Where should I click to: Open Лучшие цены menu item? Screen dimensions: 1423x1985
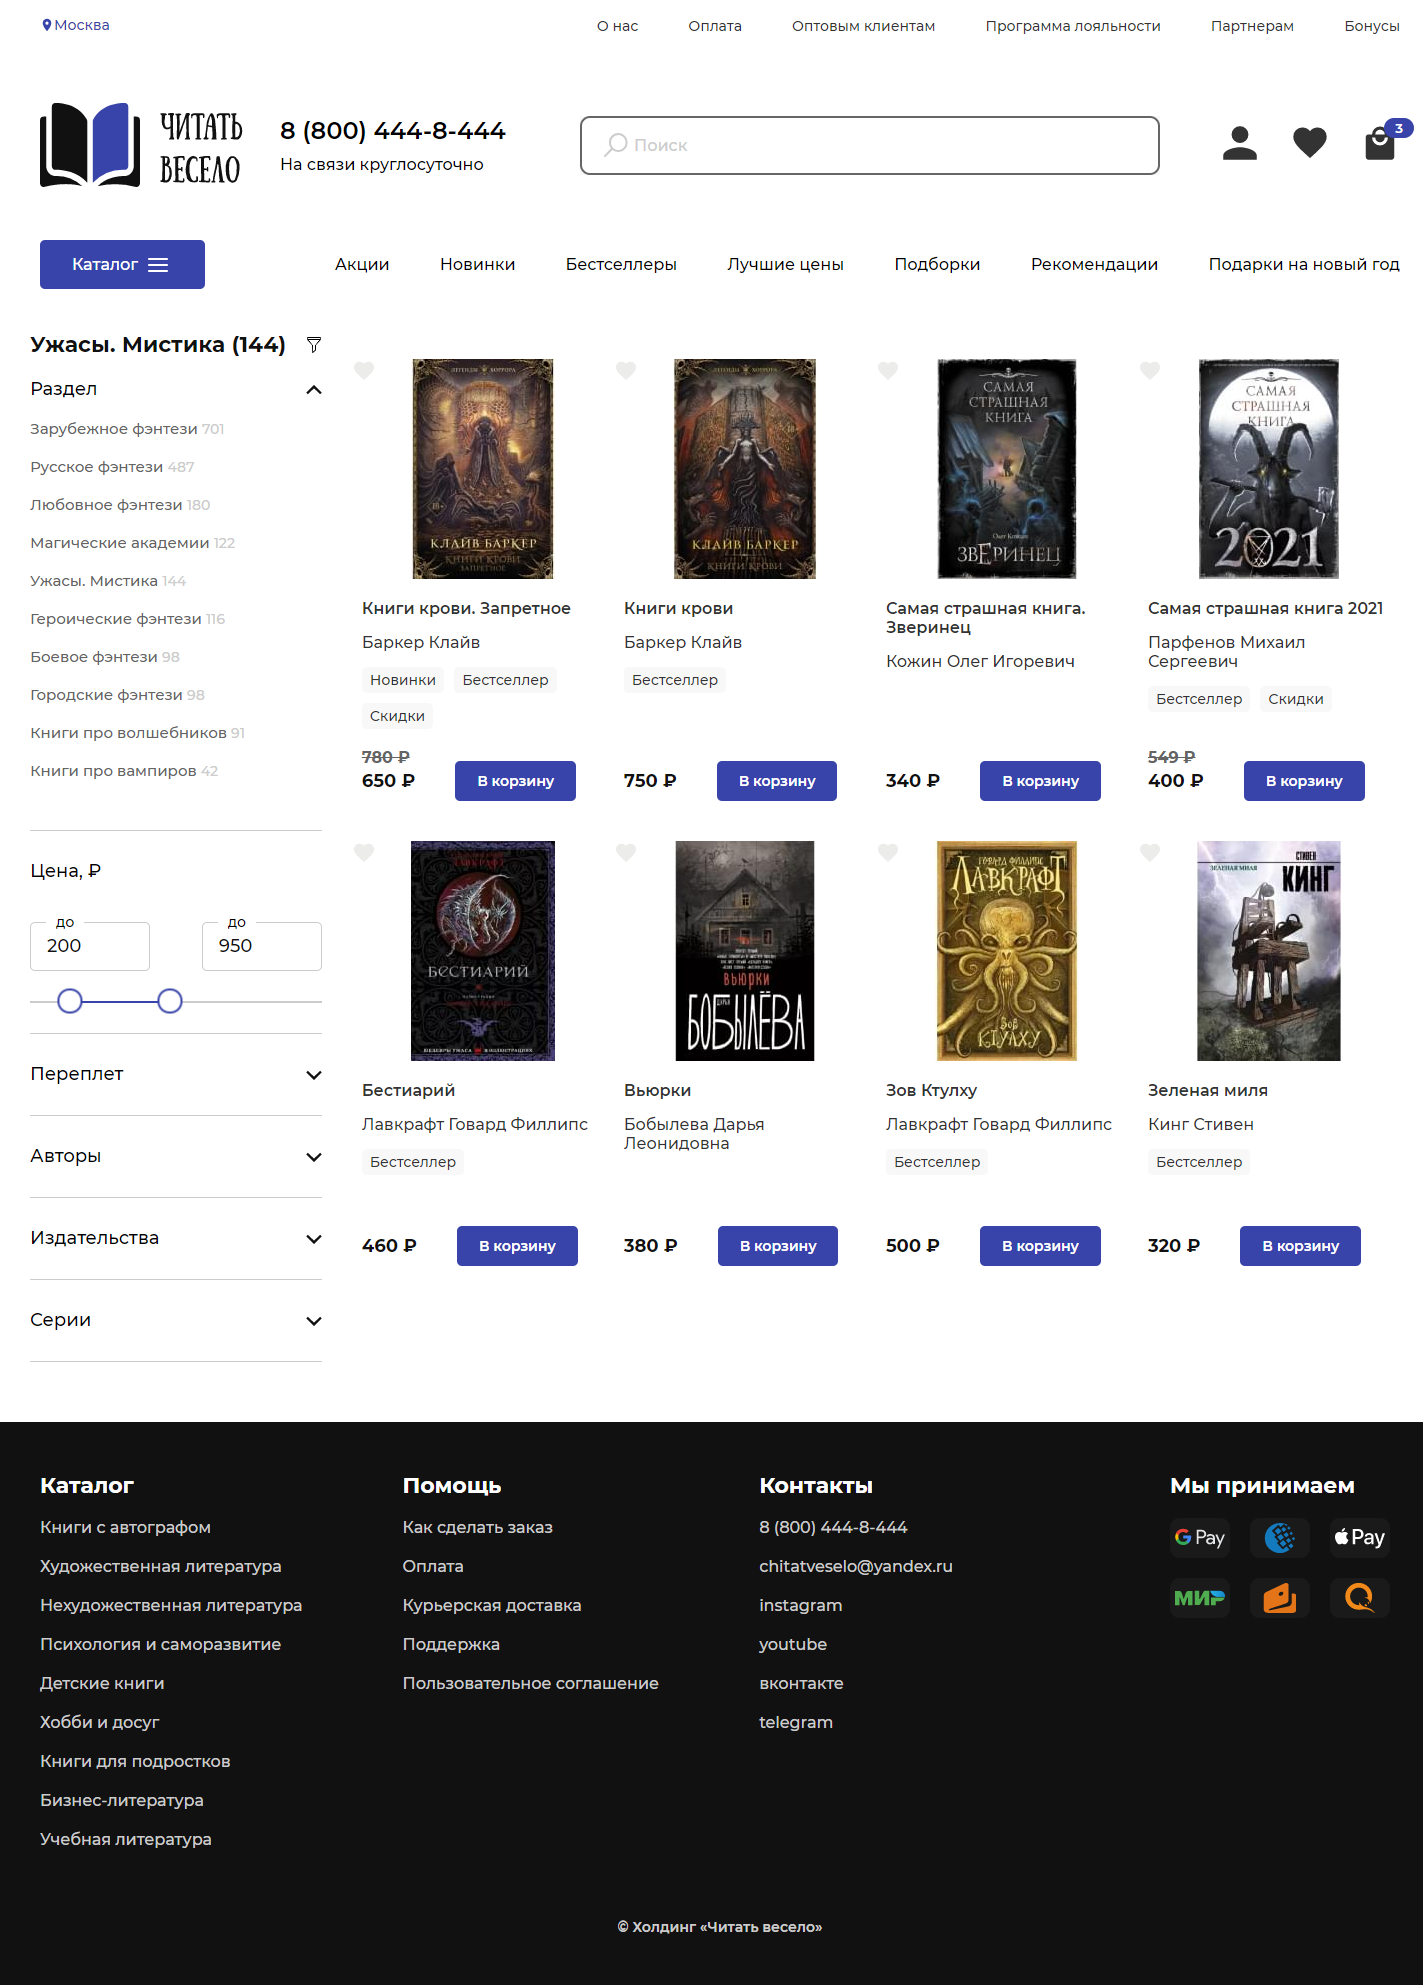[786, 264]
